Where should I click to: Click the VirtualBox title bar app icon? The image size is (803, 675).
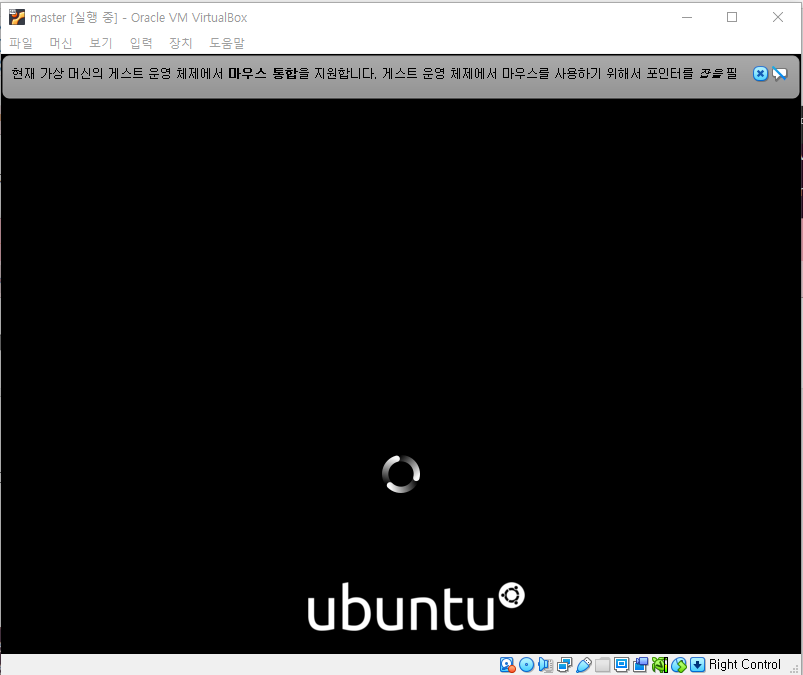click(17, 17)
